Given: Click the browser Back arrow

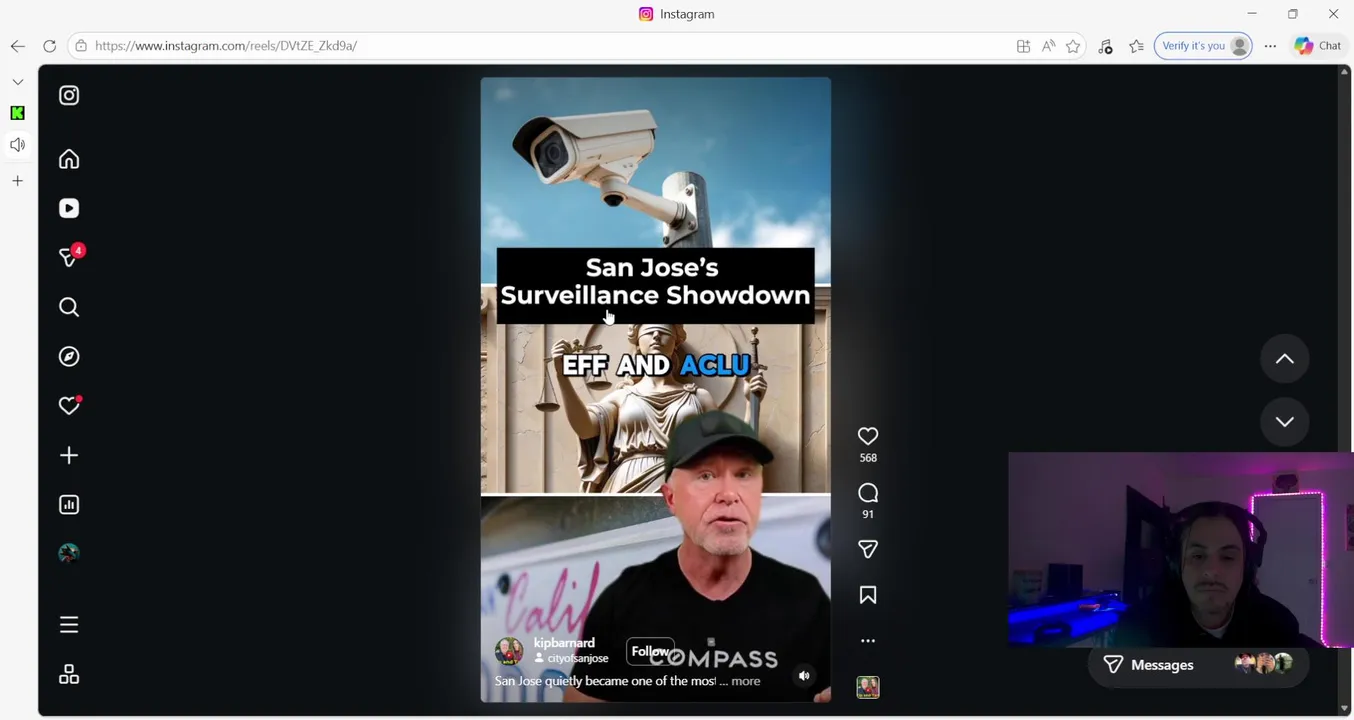Looking at the screenshot, I should 18,46.
